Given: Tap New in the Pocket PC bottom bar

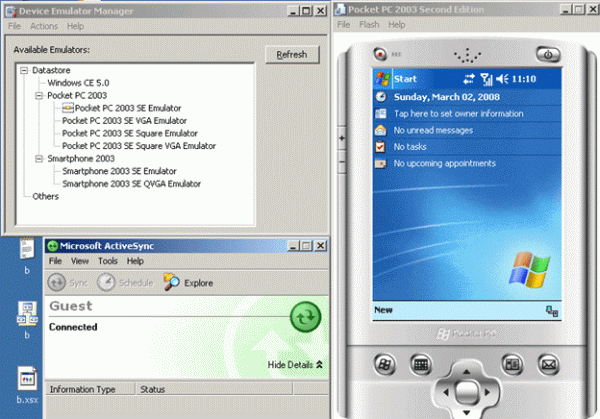Looking at the screenshot, I should (383, 310).
